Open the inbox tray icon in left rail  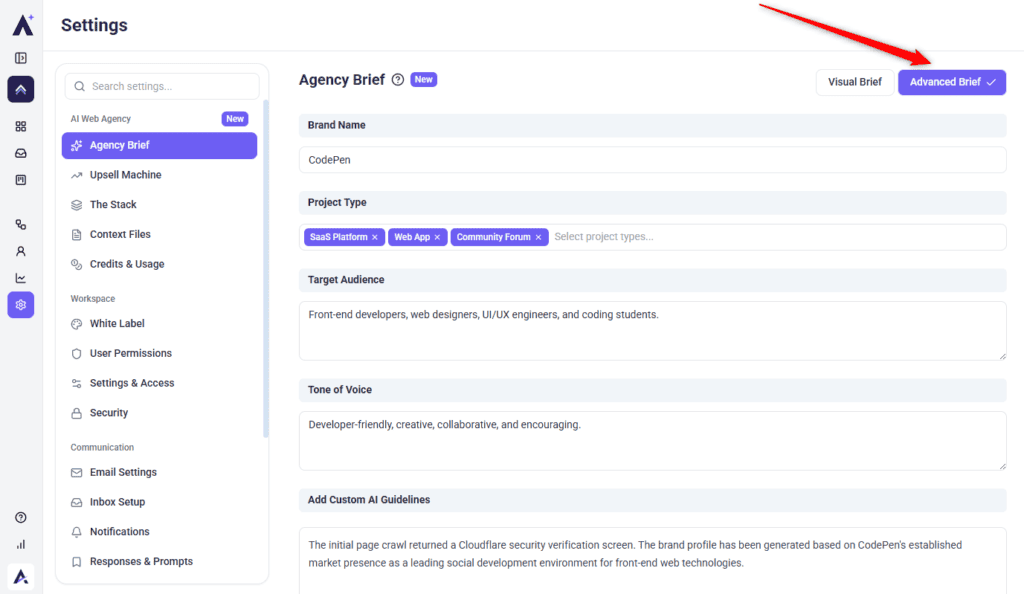(21, 153)
